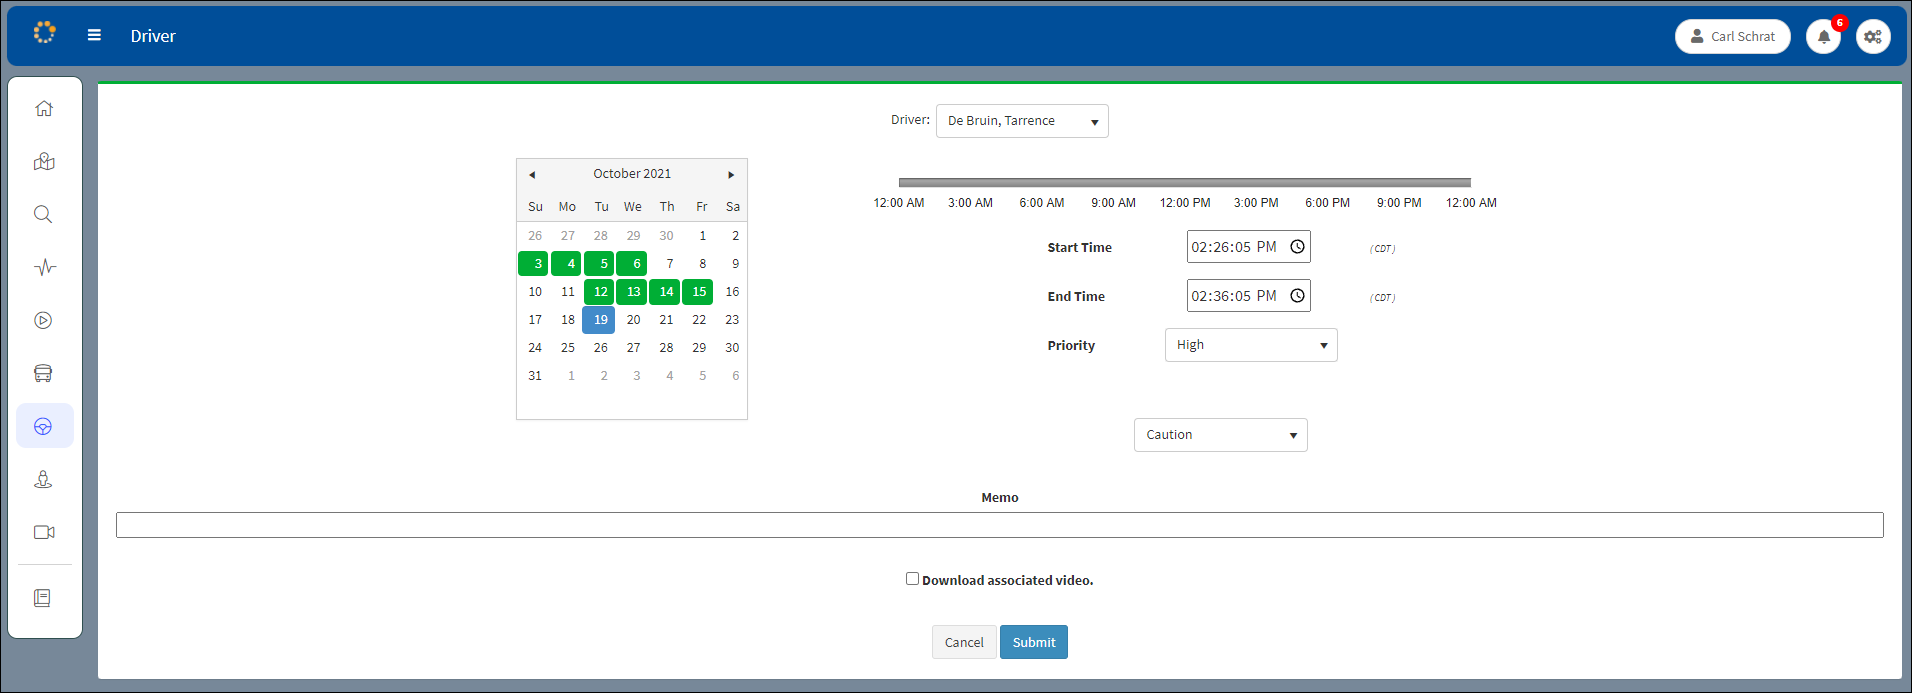1912x693 pixels.
Task: Enable Download associated video checkbox
Action: point(912,579)
